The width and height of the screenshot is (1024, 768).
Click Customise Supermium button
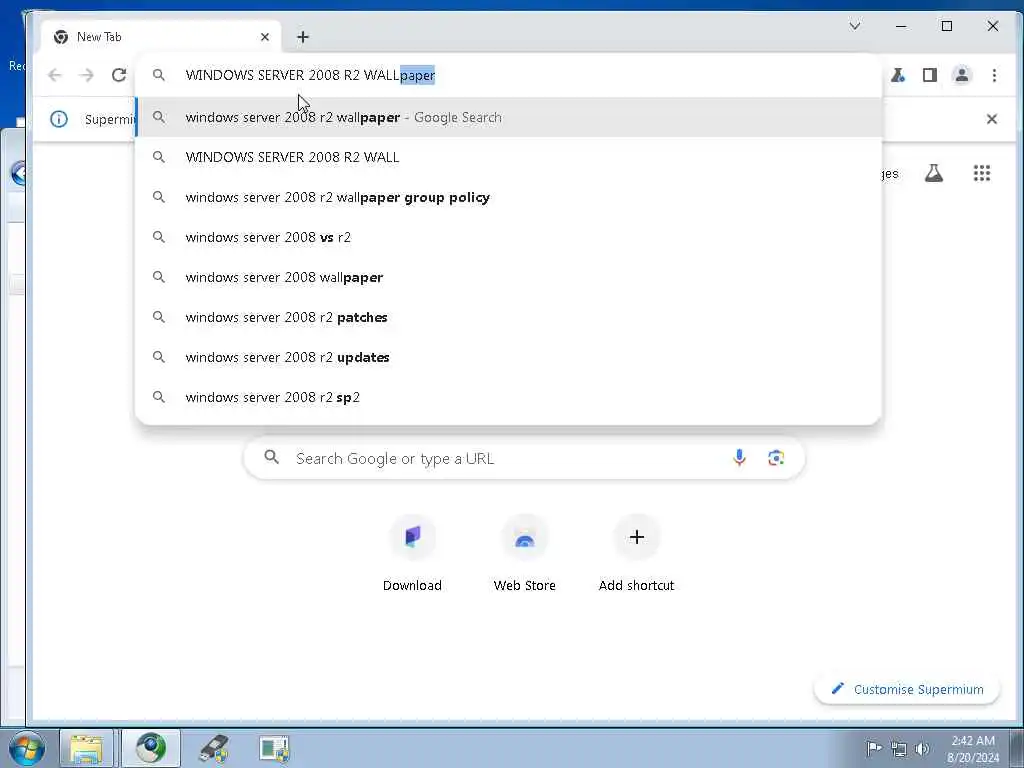(x=907, y=690)
